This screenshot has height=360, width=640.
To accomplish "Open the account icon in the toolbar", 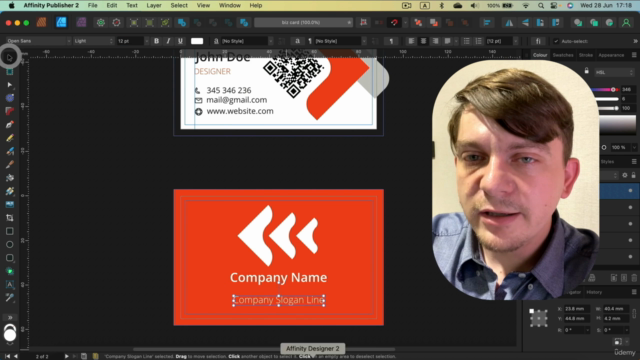I will (x=626, y=22).
